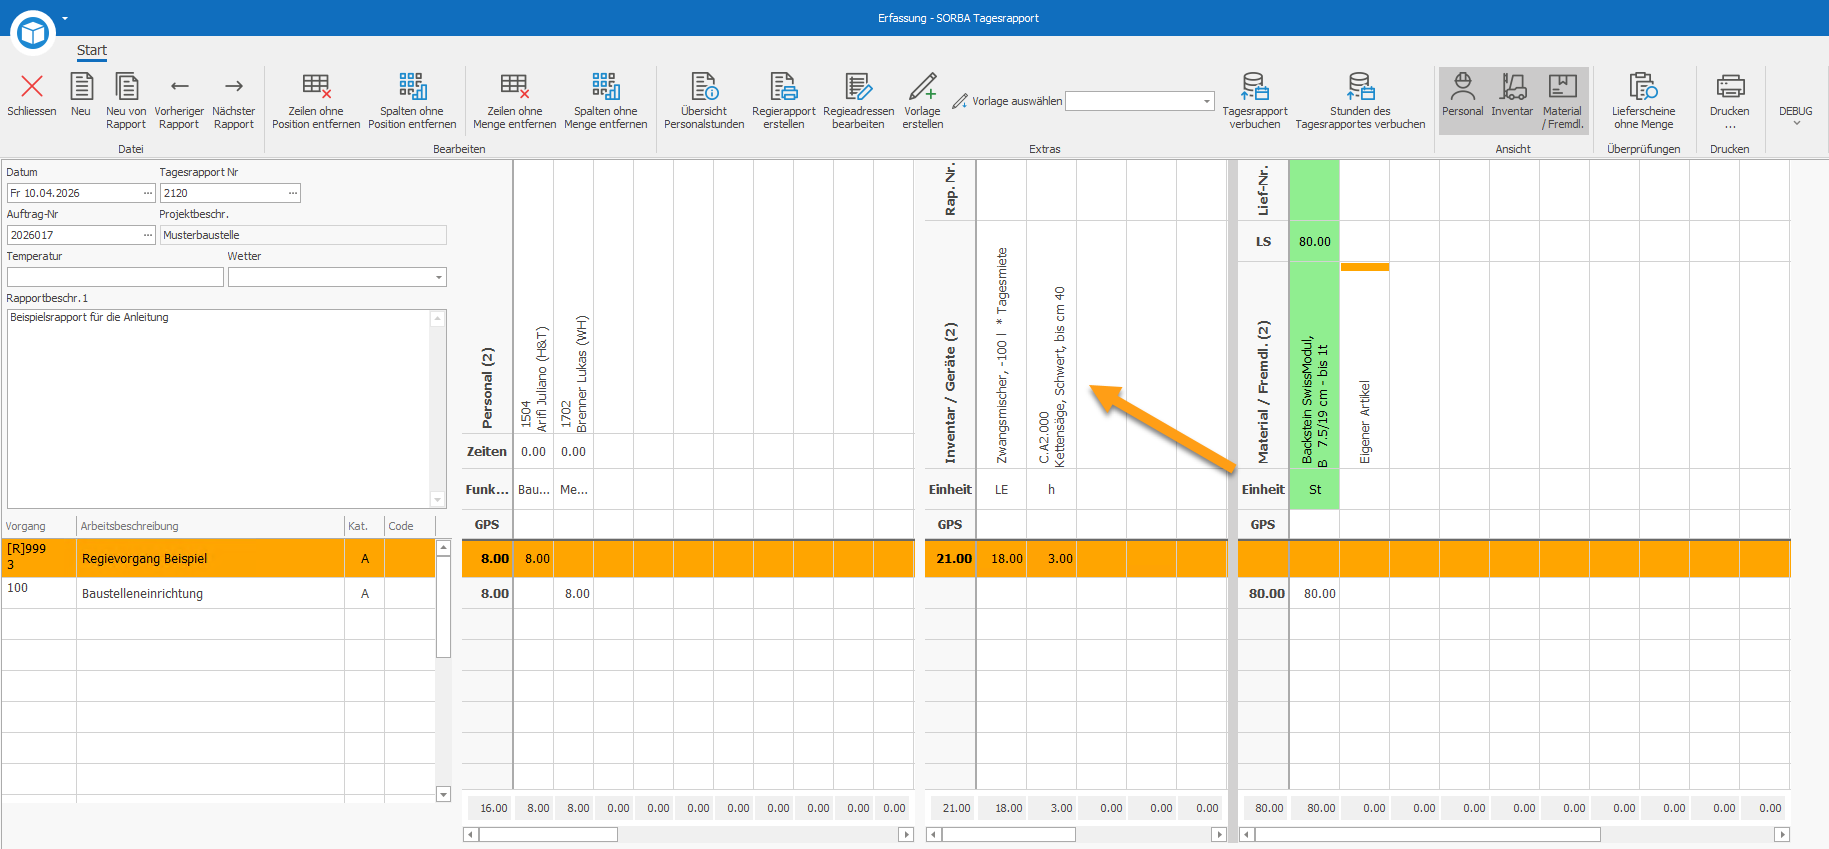Go to Vorheriger Rapport arrow

pyautogui.click(x=179, y=87)
